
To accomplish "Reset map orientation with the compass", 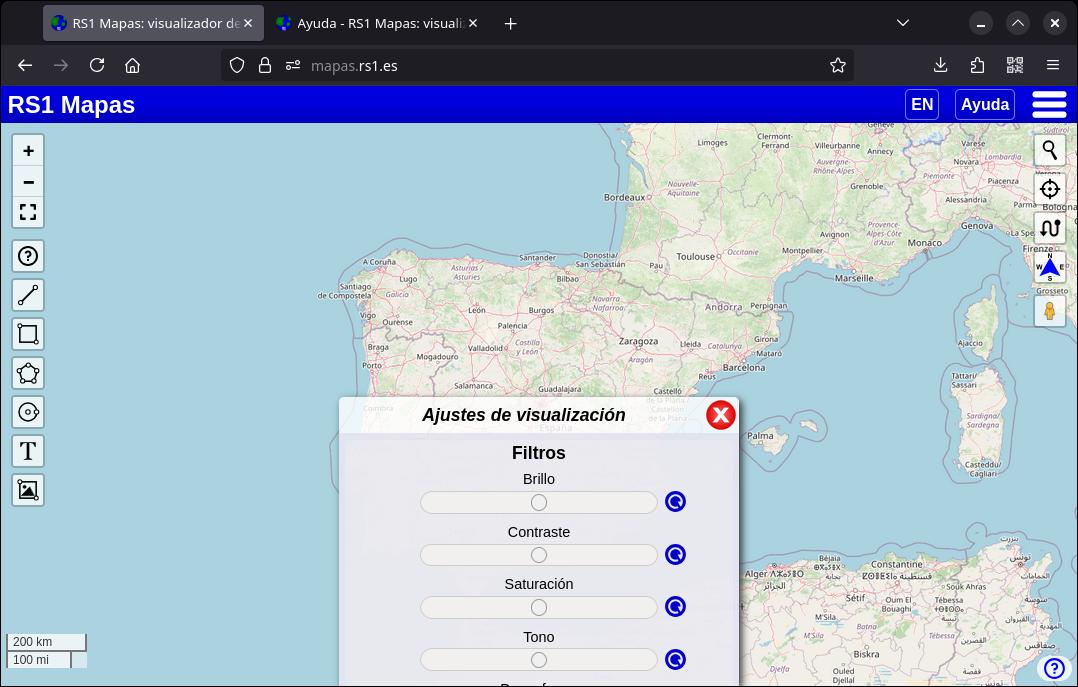I will coord(1050,267).
